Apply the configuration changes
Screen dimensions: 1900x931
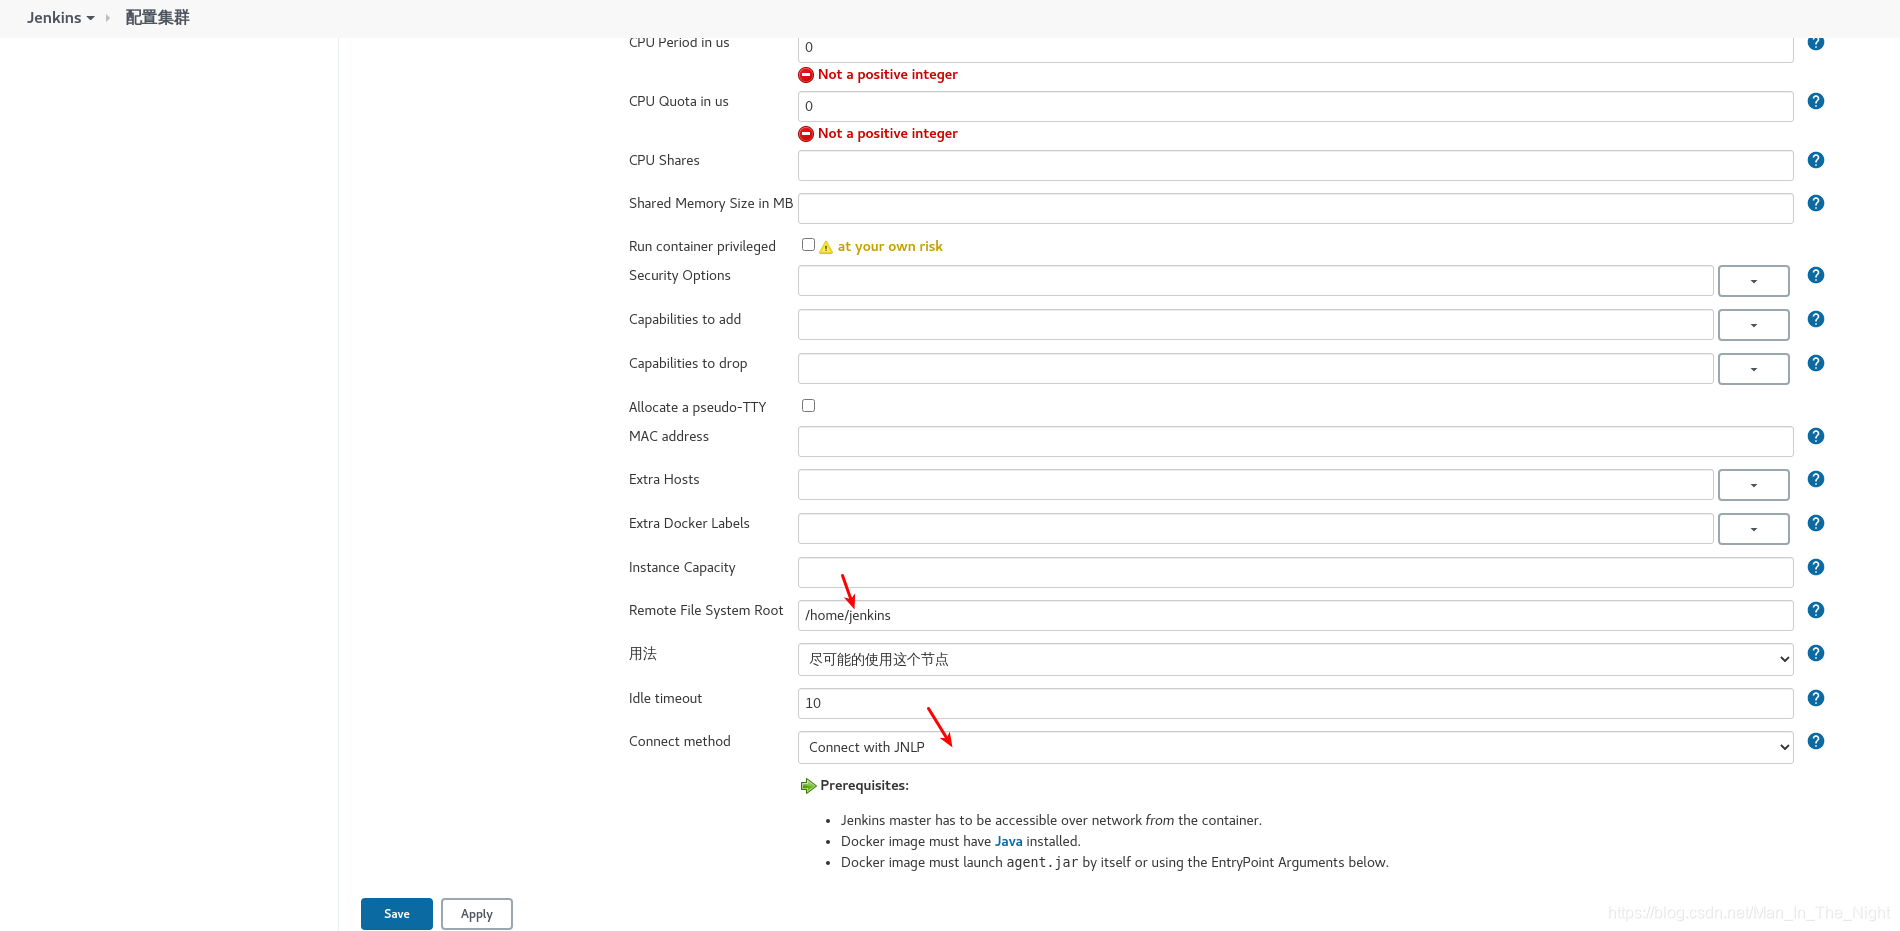477,914
